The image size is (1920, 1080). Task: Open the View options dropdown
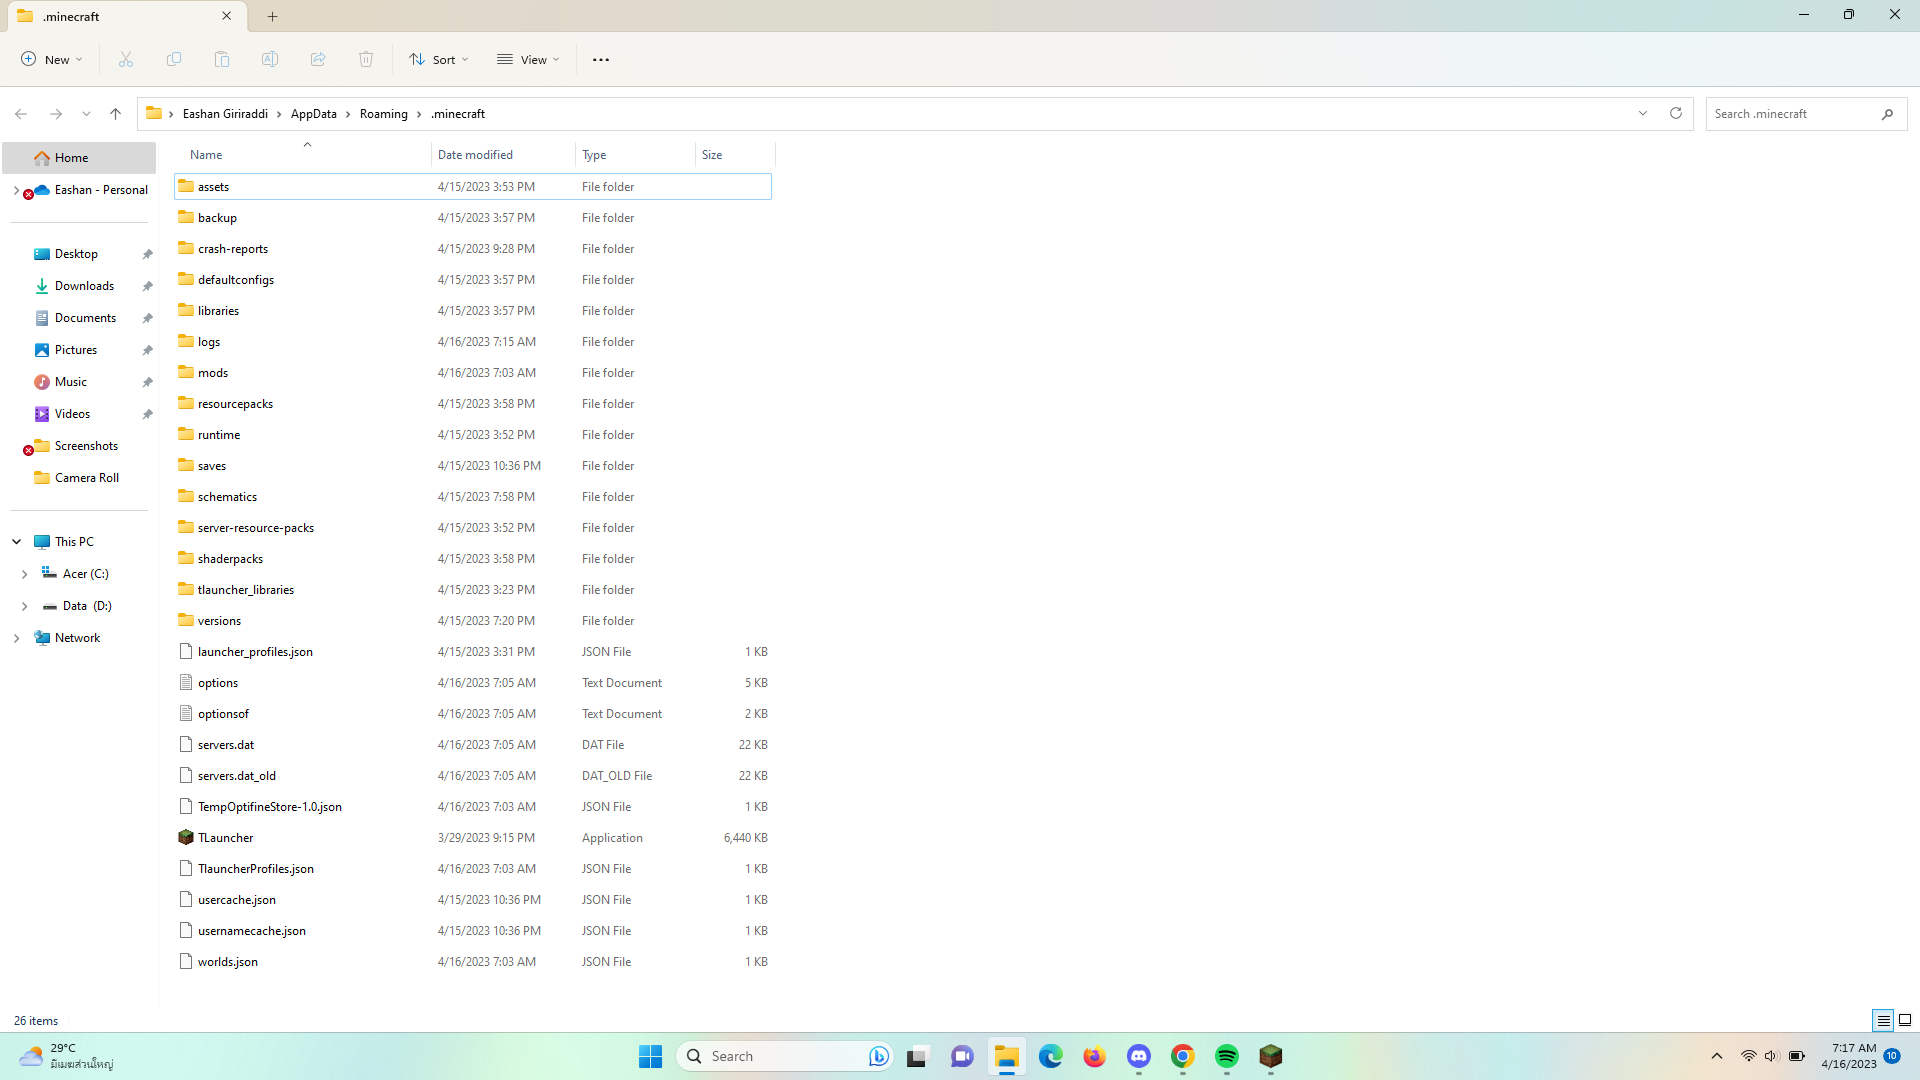529,60
